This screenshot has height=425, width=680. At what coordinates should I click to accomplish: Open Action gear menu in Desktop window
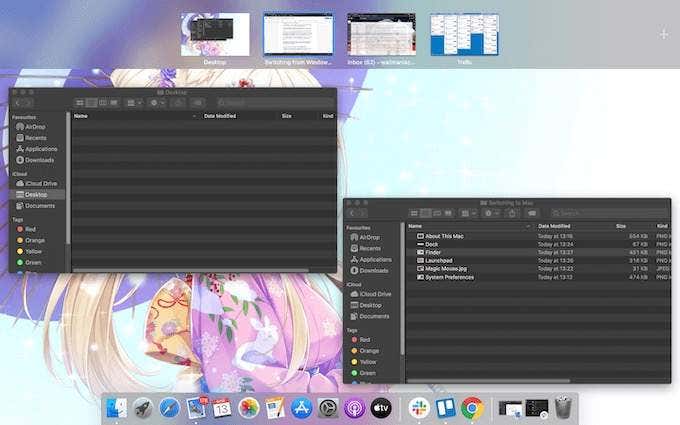click(157, 103)
